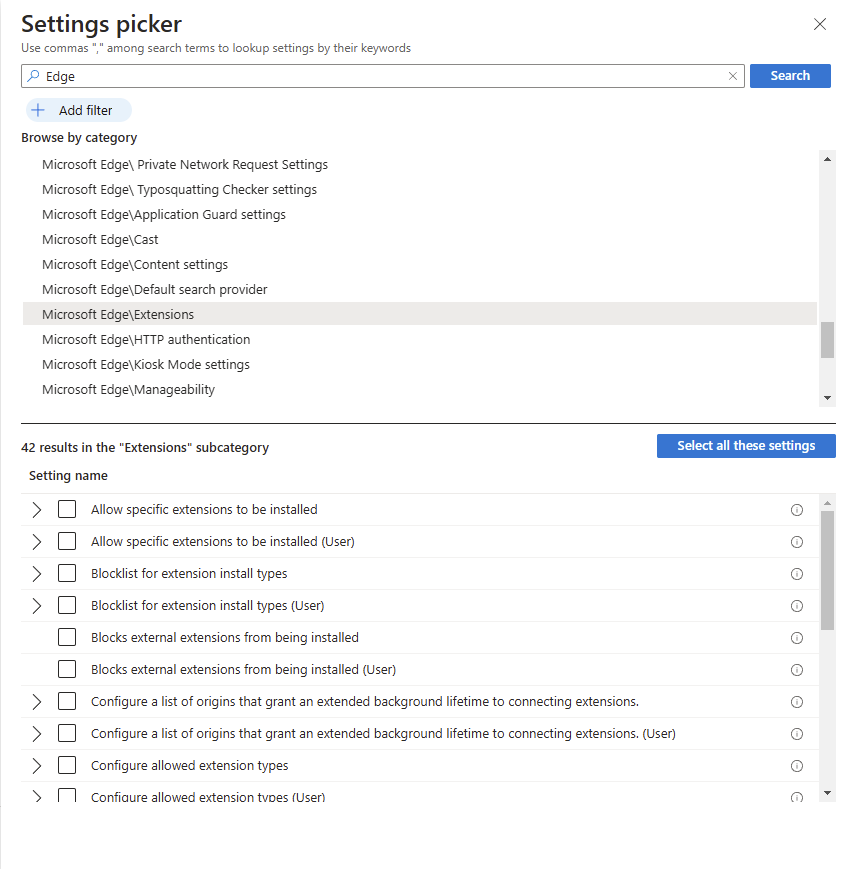Viewport: 853px width, 869px height.
Task: Enable Configure allowed extension types checkbox
Action: tap(67, 765)
